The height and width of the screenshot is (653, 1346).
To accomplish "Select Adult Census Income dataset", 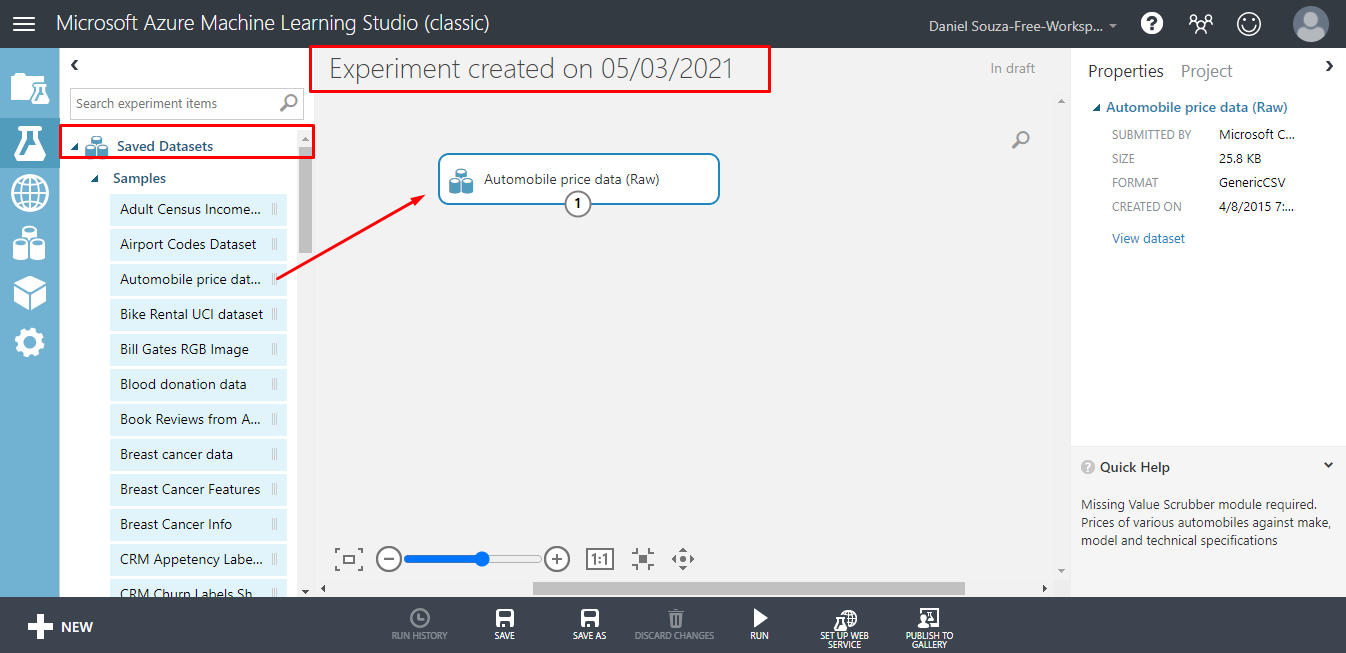I will (198, 209).
